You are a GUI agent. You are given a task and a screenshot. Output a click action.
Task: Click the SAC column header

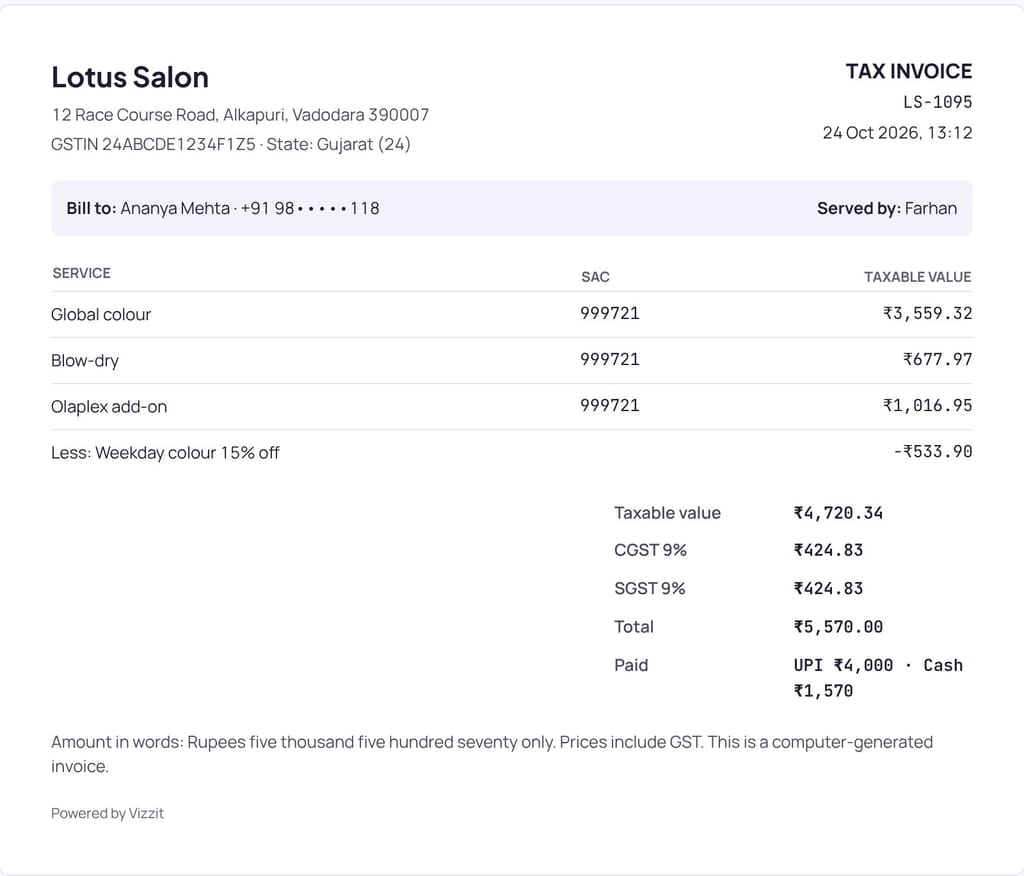[x=595, y=277]
